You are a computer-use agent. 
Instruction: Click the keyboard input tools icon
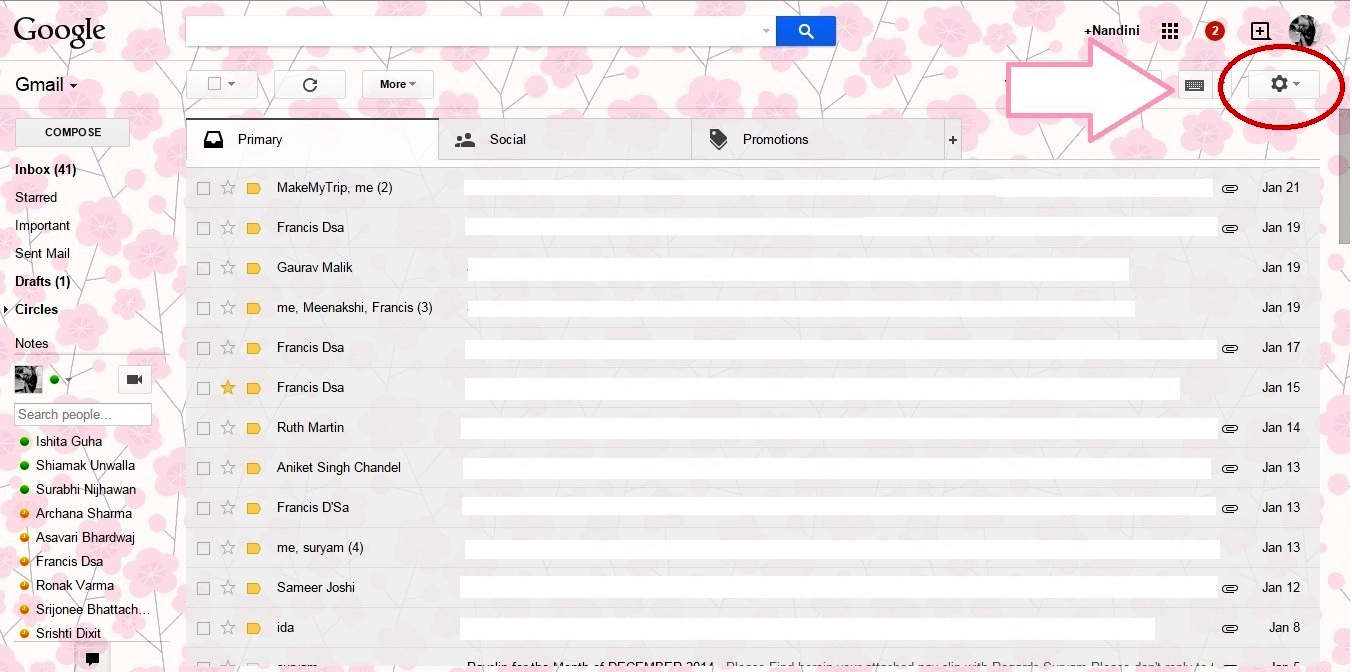click(x=1194, y=85)
